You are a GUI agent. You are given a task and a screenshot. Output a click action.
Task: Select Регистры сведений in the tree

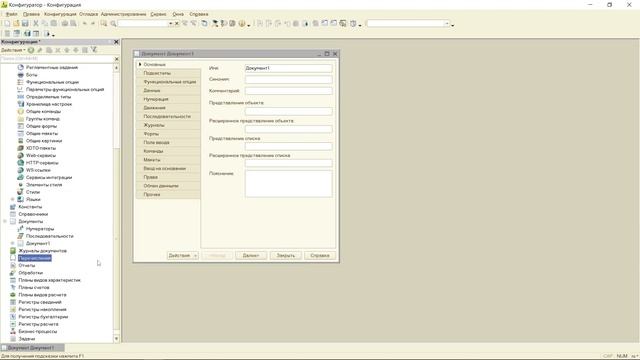[40, 302]
